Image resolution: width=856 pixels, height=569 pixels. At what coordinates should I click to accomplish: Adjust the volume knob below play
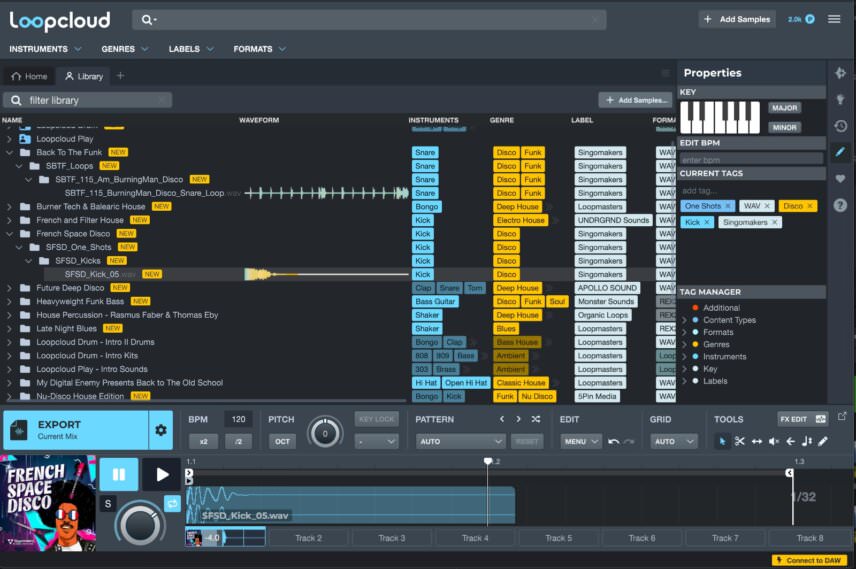tap(140, 524)
